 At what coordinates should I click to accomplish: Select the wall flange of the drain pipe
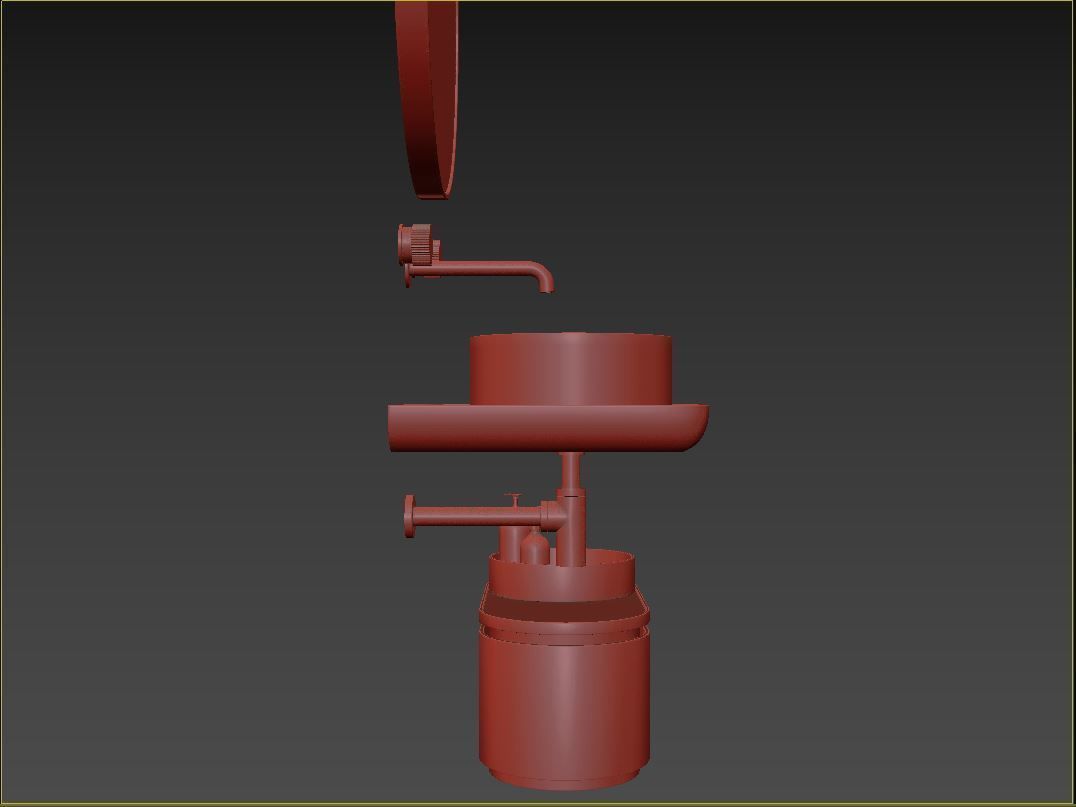(x=409, y=516)
